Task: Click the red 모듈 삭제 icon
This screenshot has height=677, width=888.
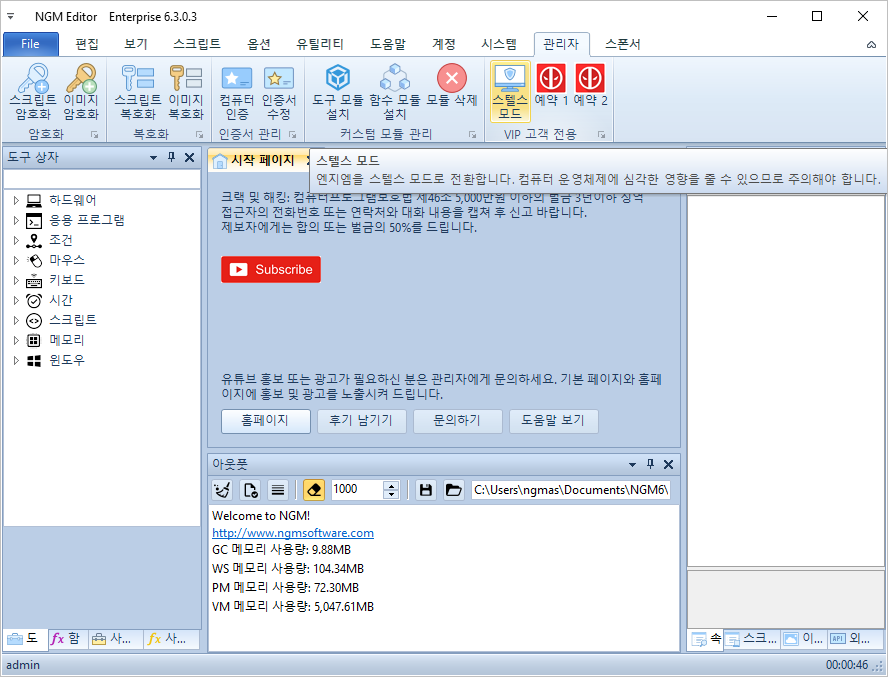Action: point(451,78)
